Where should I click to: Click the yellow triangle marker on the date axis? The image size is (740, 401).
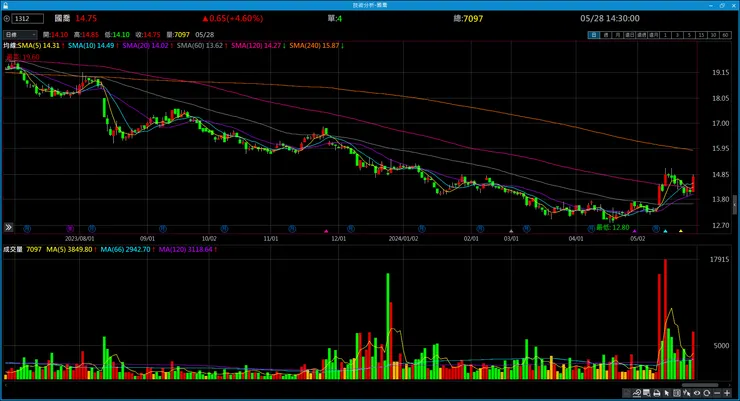pos(681,231)
